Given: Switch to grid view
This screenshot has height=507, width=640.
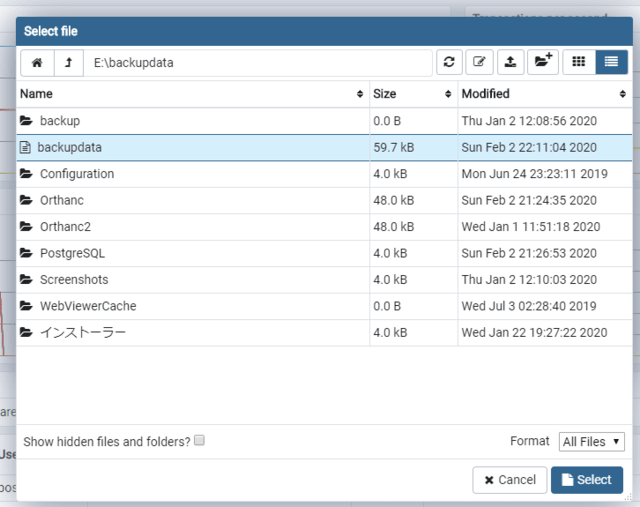Looking at the screenshot, I should coord(578,62).
